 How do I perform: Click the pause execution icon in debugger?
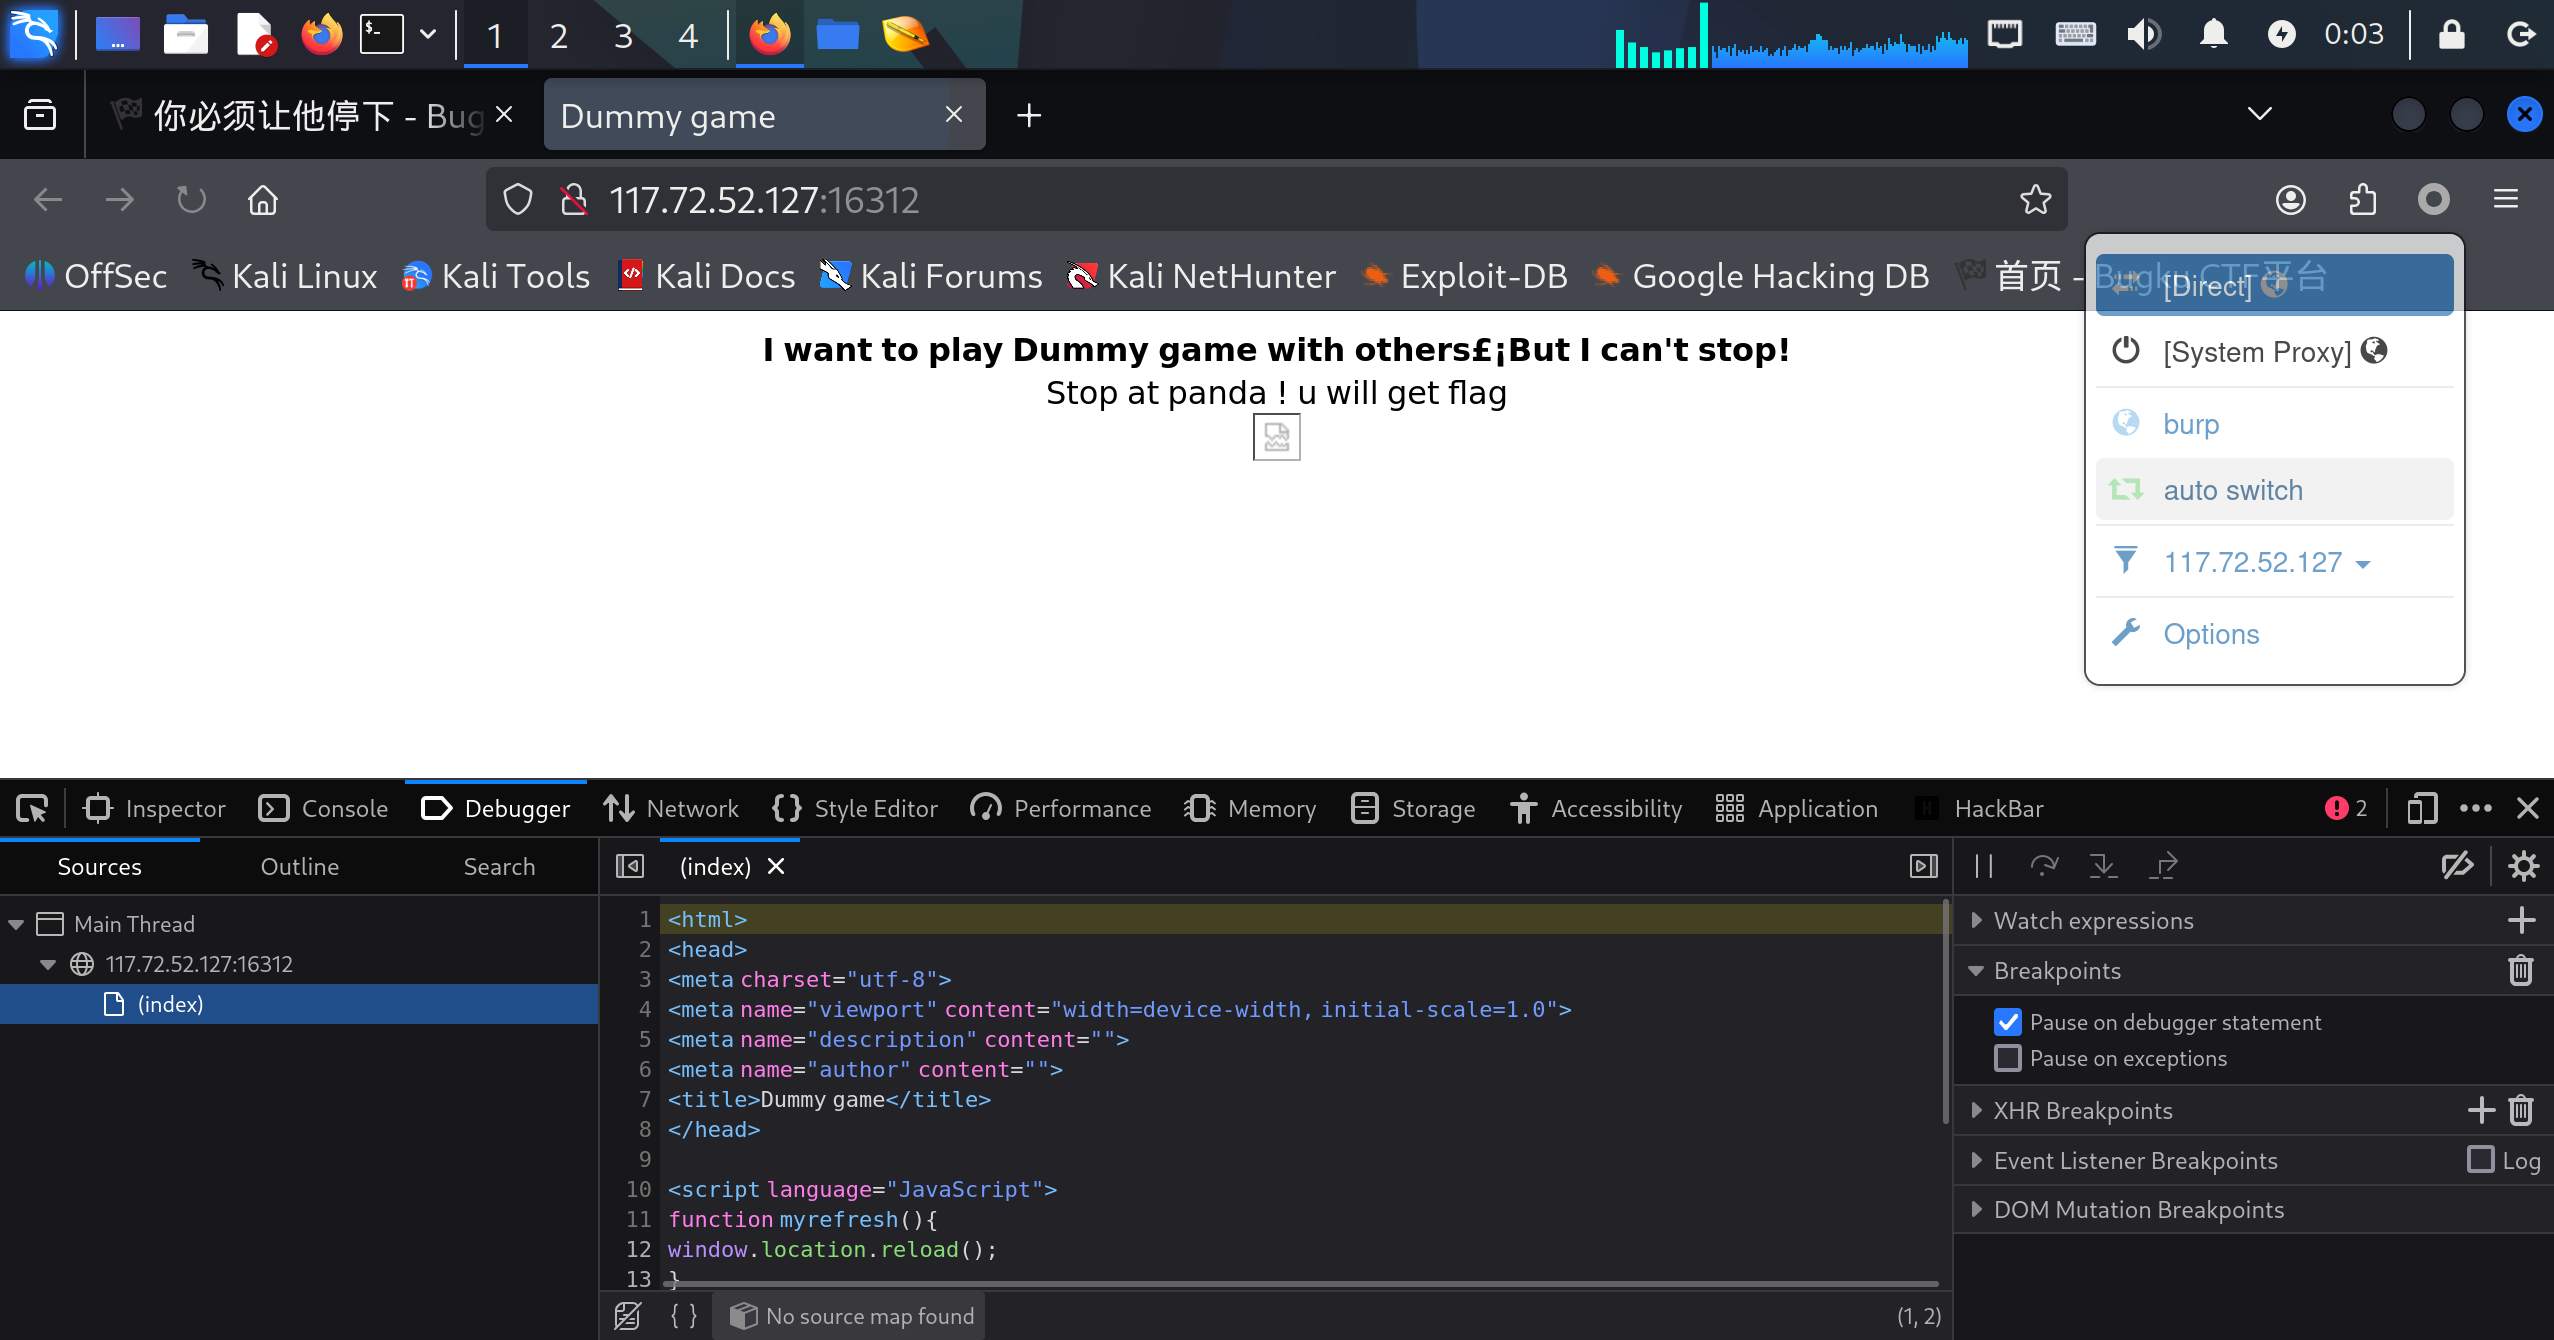coord(1984,866)
